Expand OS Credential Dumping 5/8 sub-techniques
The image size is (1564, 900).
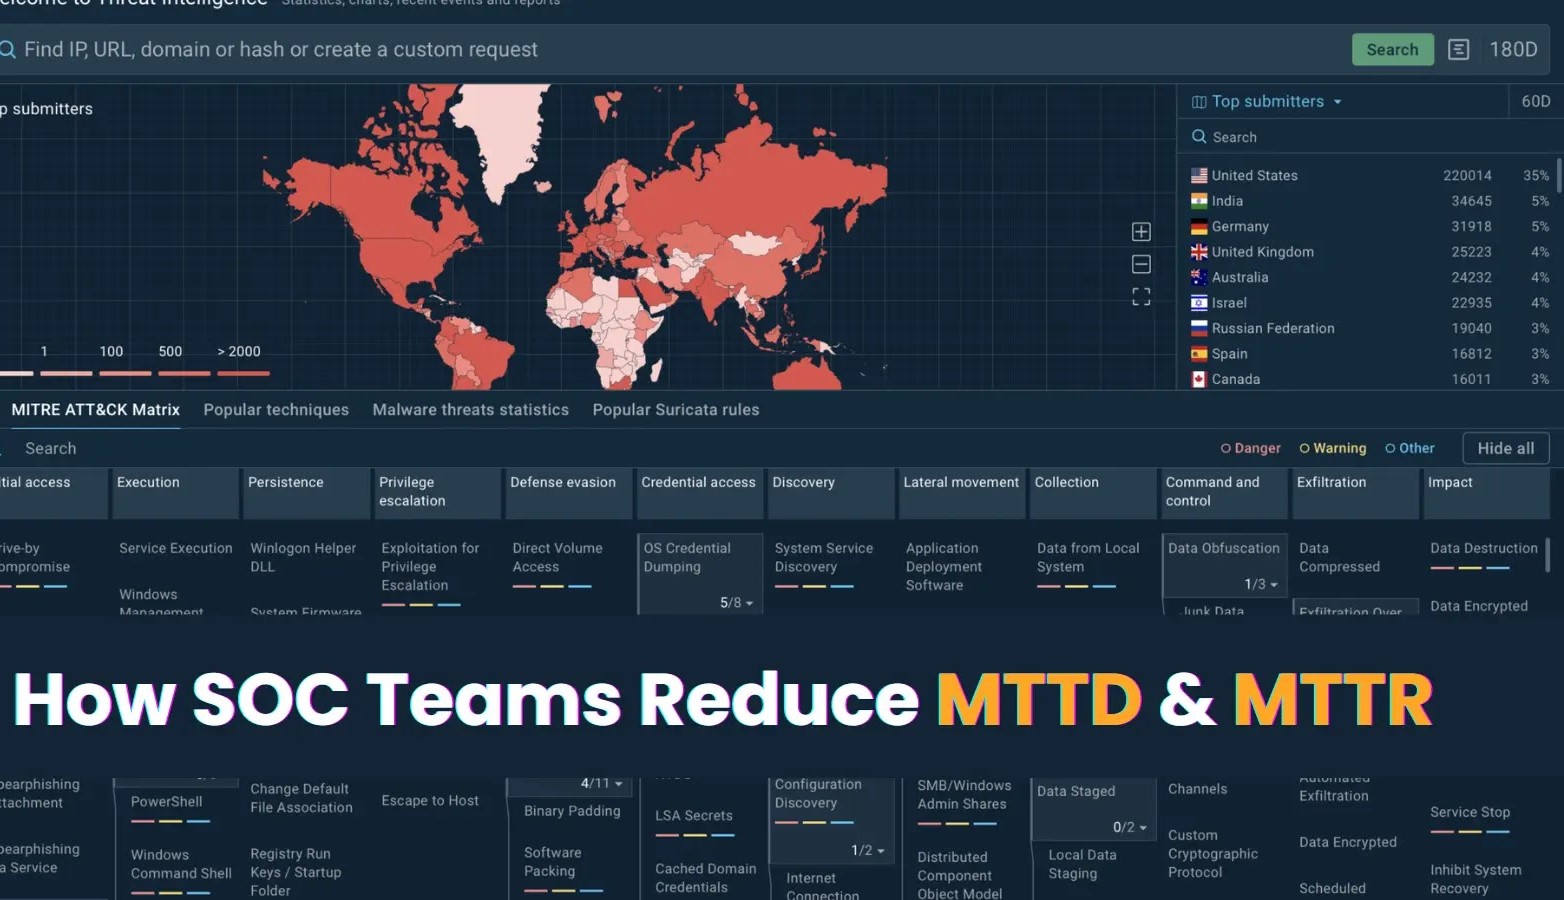[x=736, y=603]
